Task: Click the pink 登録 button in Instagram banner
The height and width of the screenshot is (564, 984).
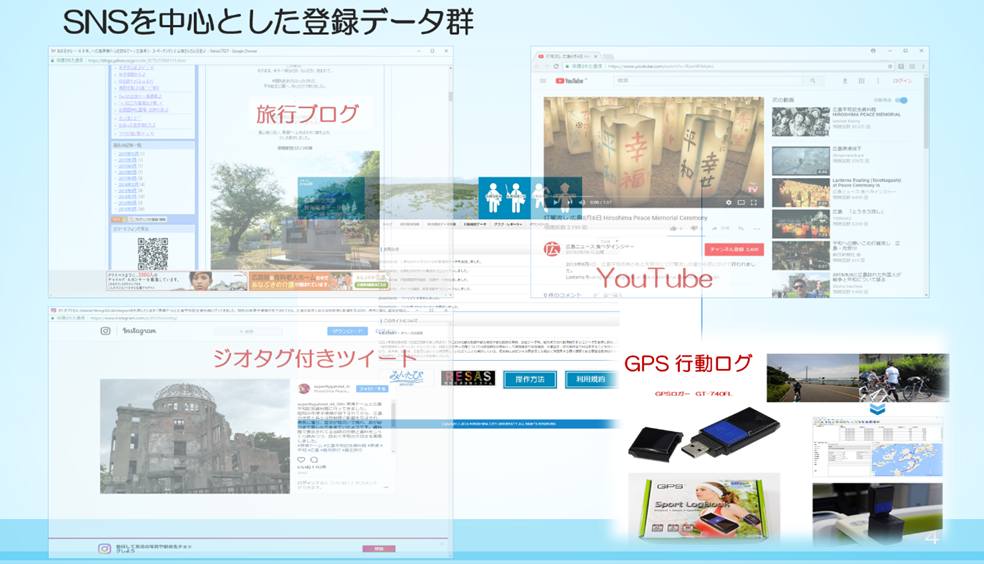Action: point(379,549)
